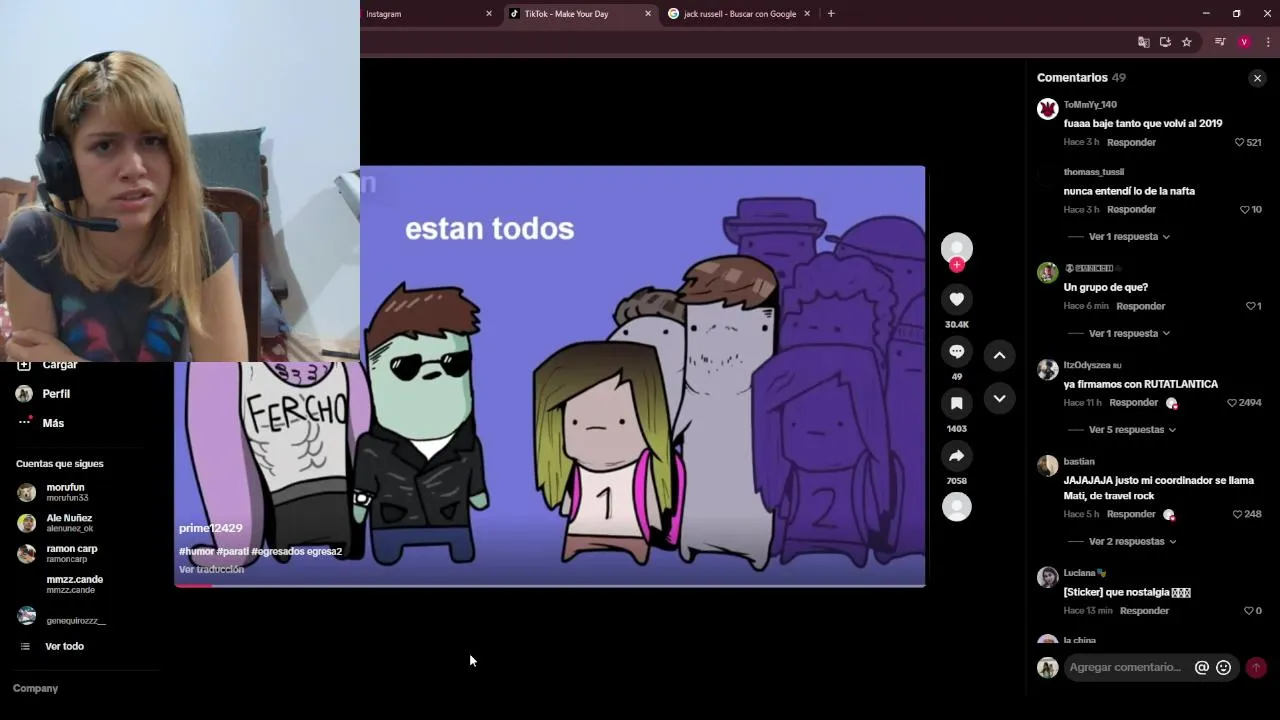Image resolution: width=1280 pixels, height=720 pixels.
Task: Post comment with red send arrow
Action: tap(1256, 667)
